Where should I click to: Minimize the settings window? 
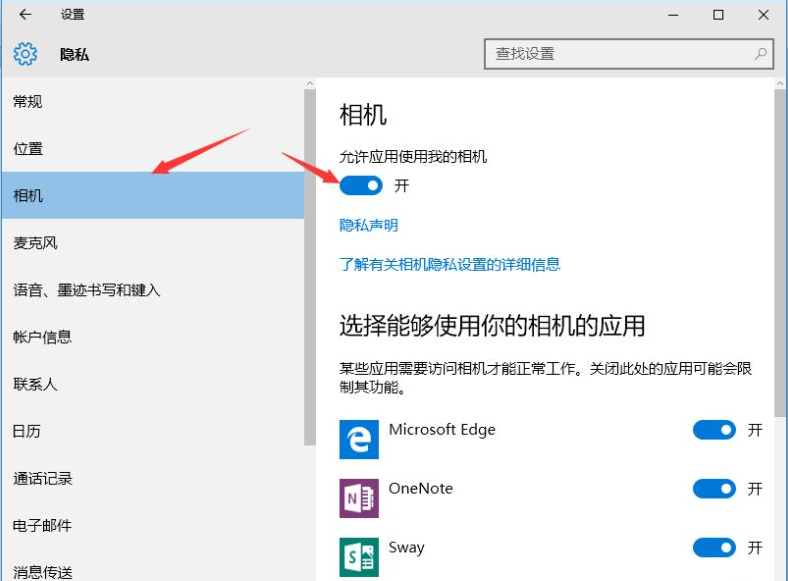(x=673, y=15)
